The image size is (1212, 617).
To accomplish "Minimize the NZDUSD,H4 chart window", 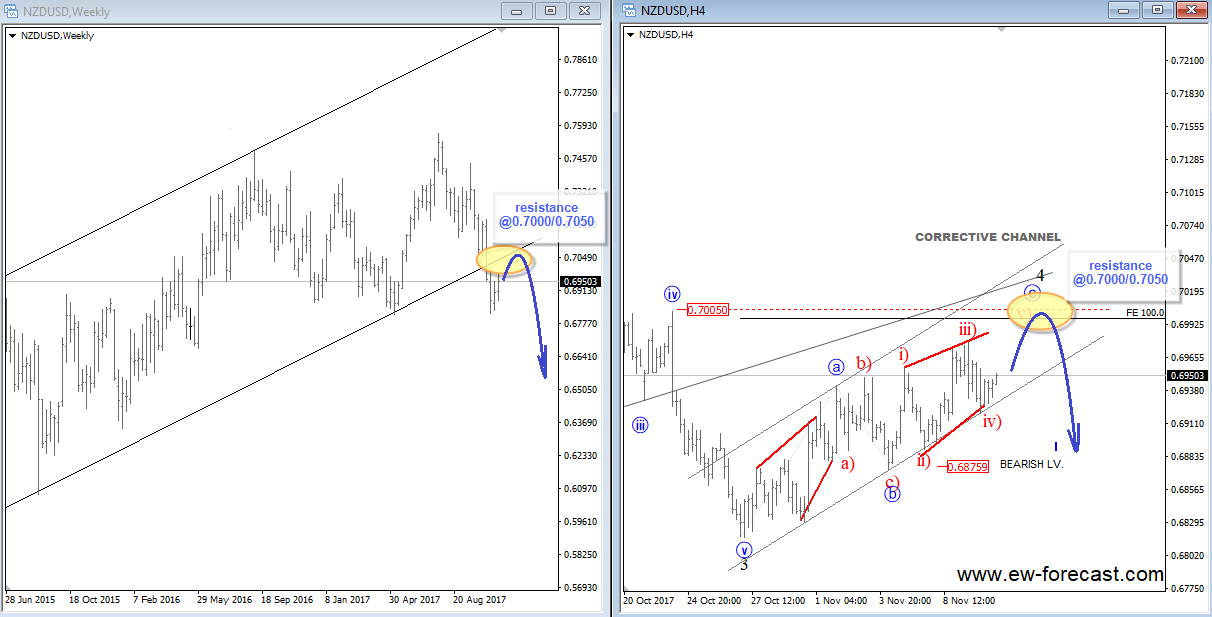I will pos(1123,10).
